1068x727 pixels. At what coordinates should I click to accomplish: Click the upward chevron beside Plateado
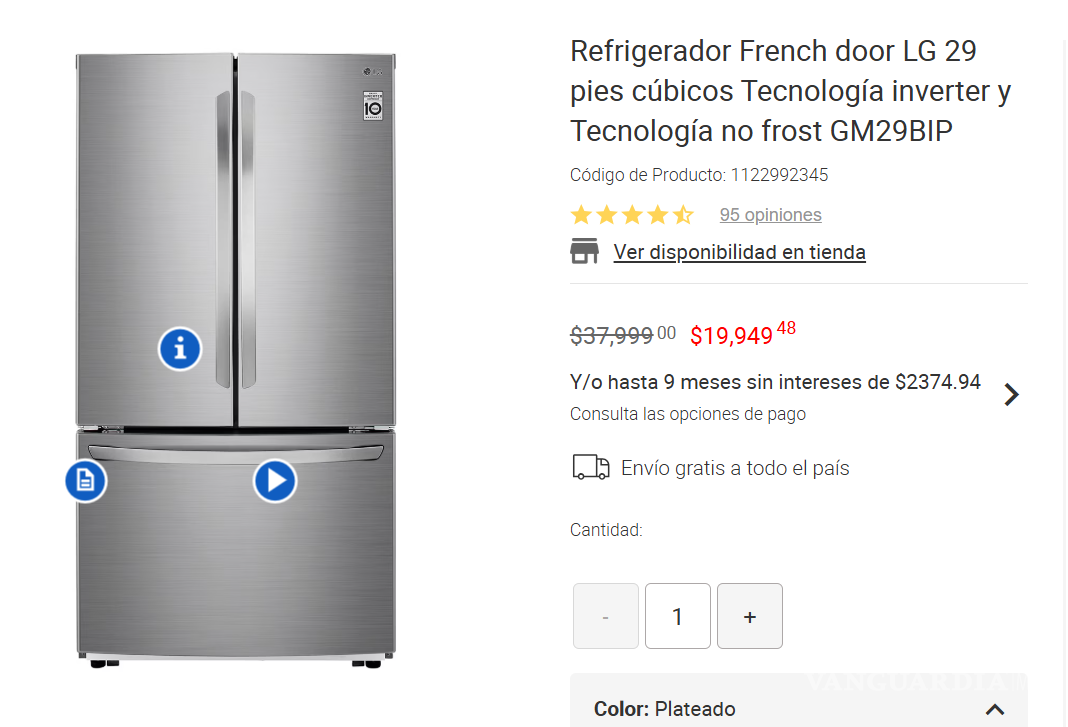995,707
